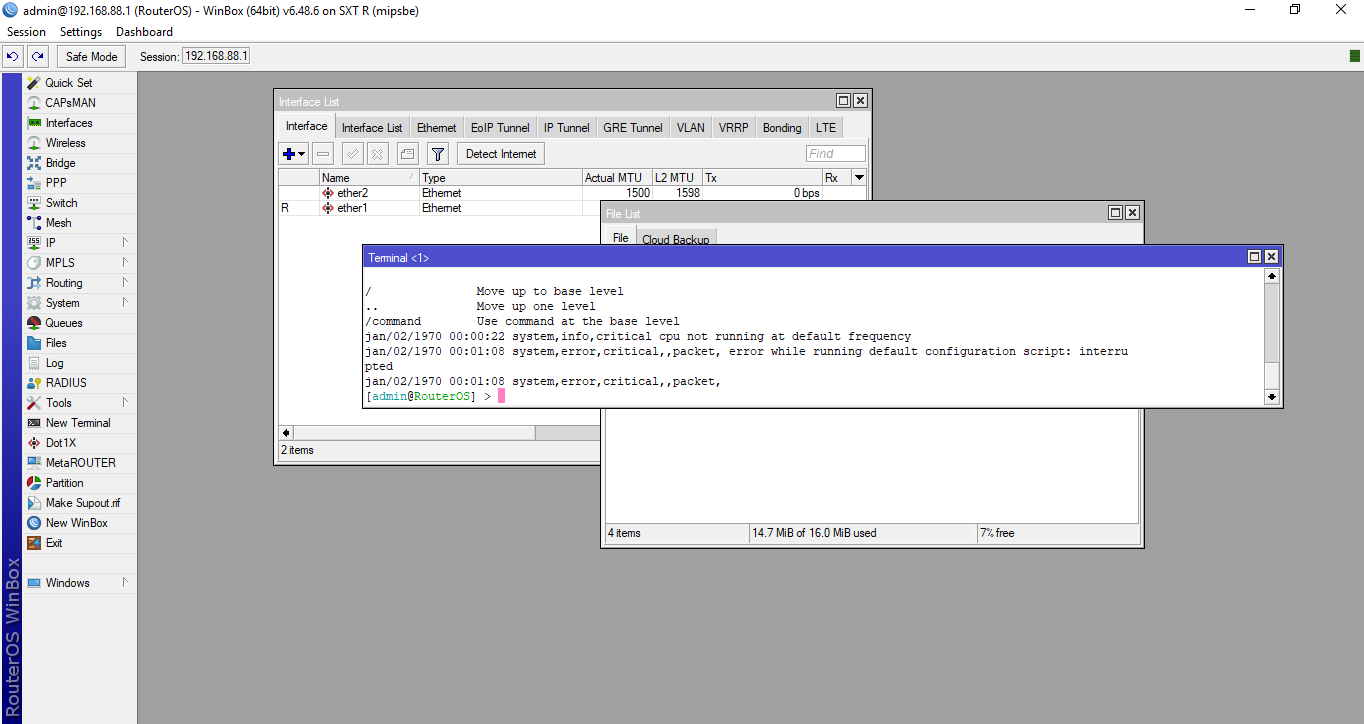Switch to the Cloud Backup tab in File List
1364x724 pixels.
tap(676, 239)
